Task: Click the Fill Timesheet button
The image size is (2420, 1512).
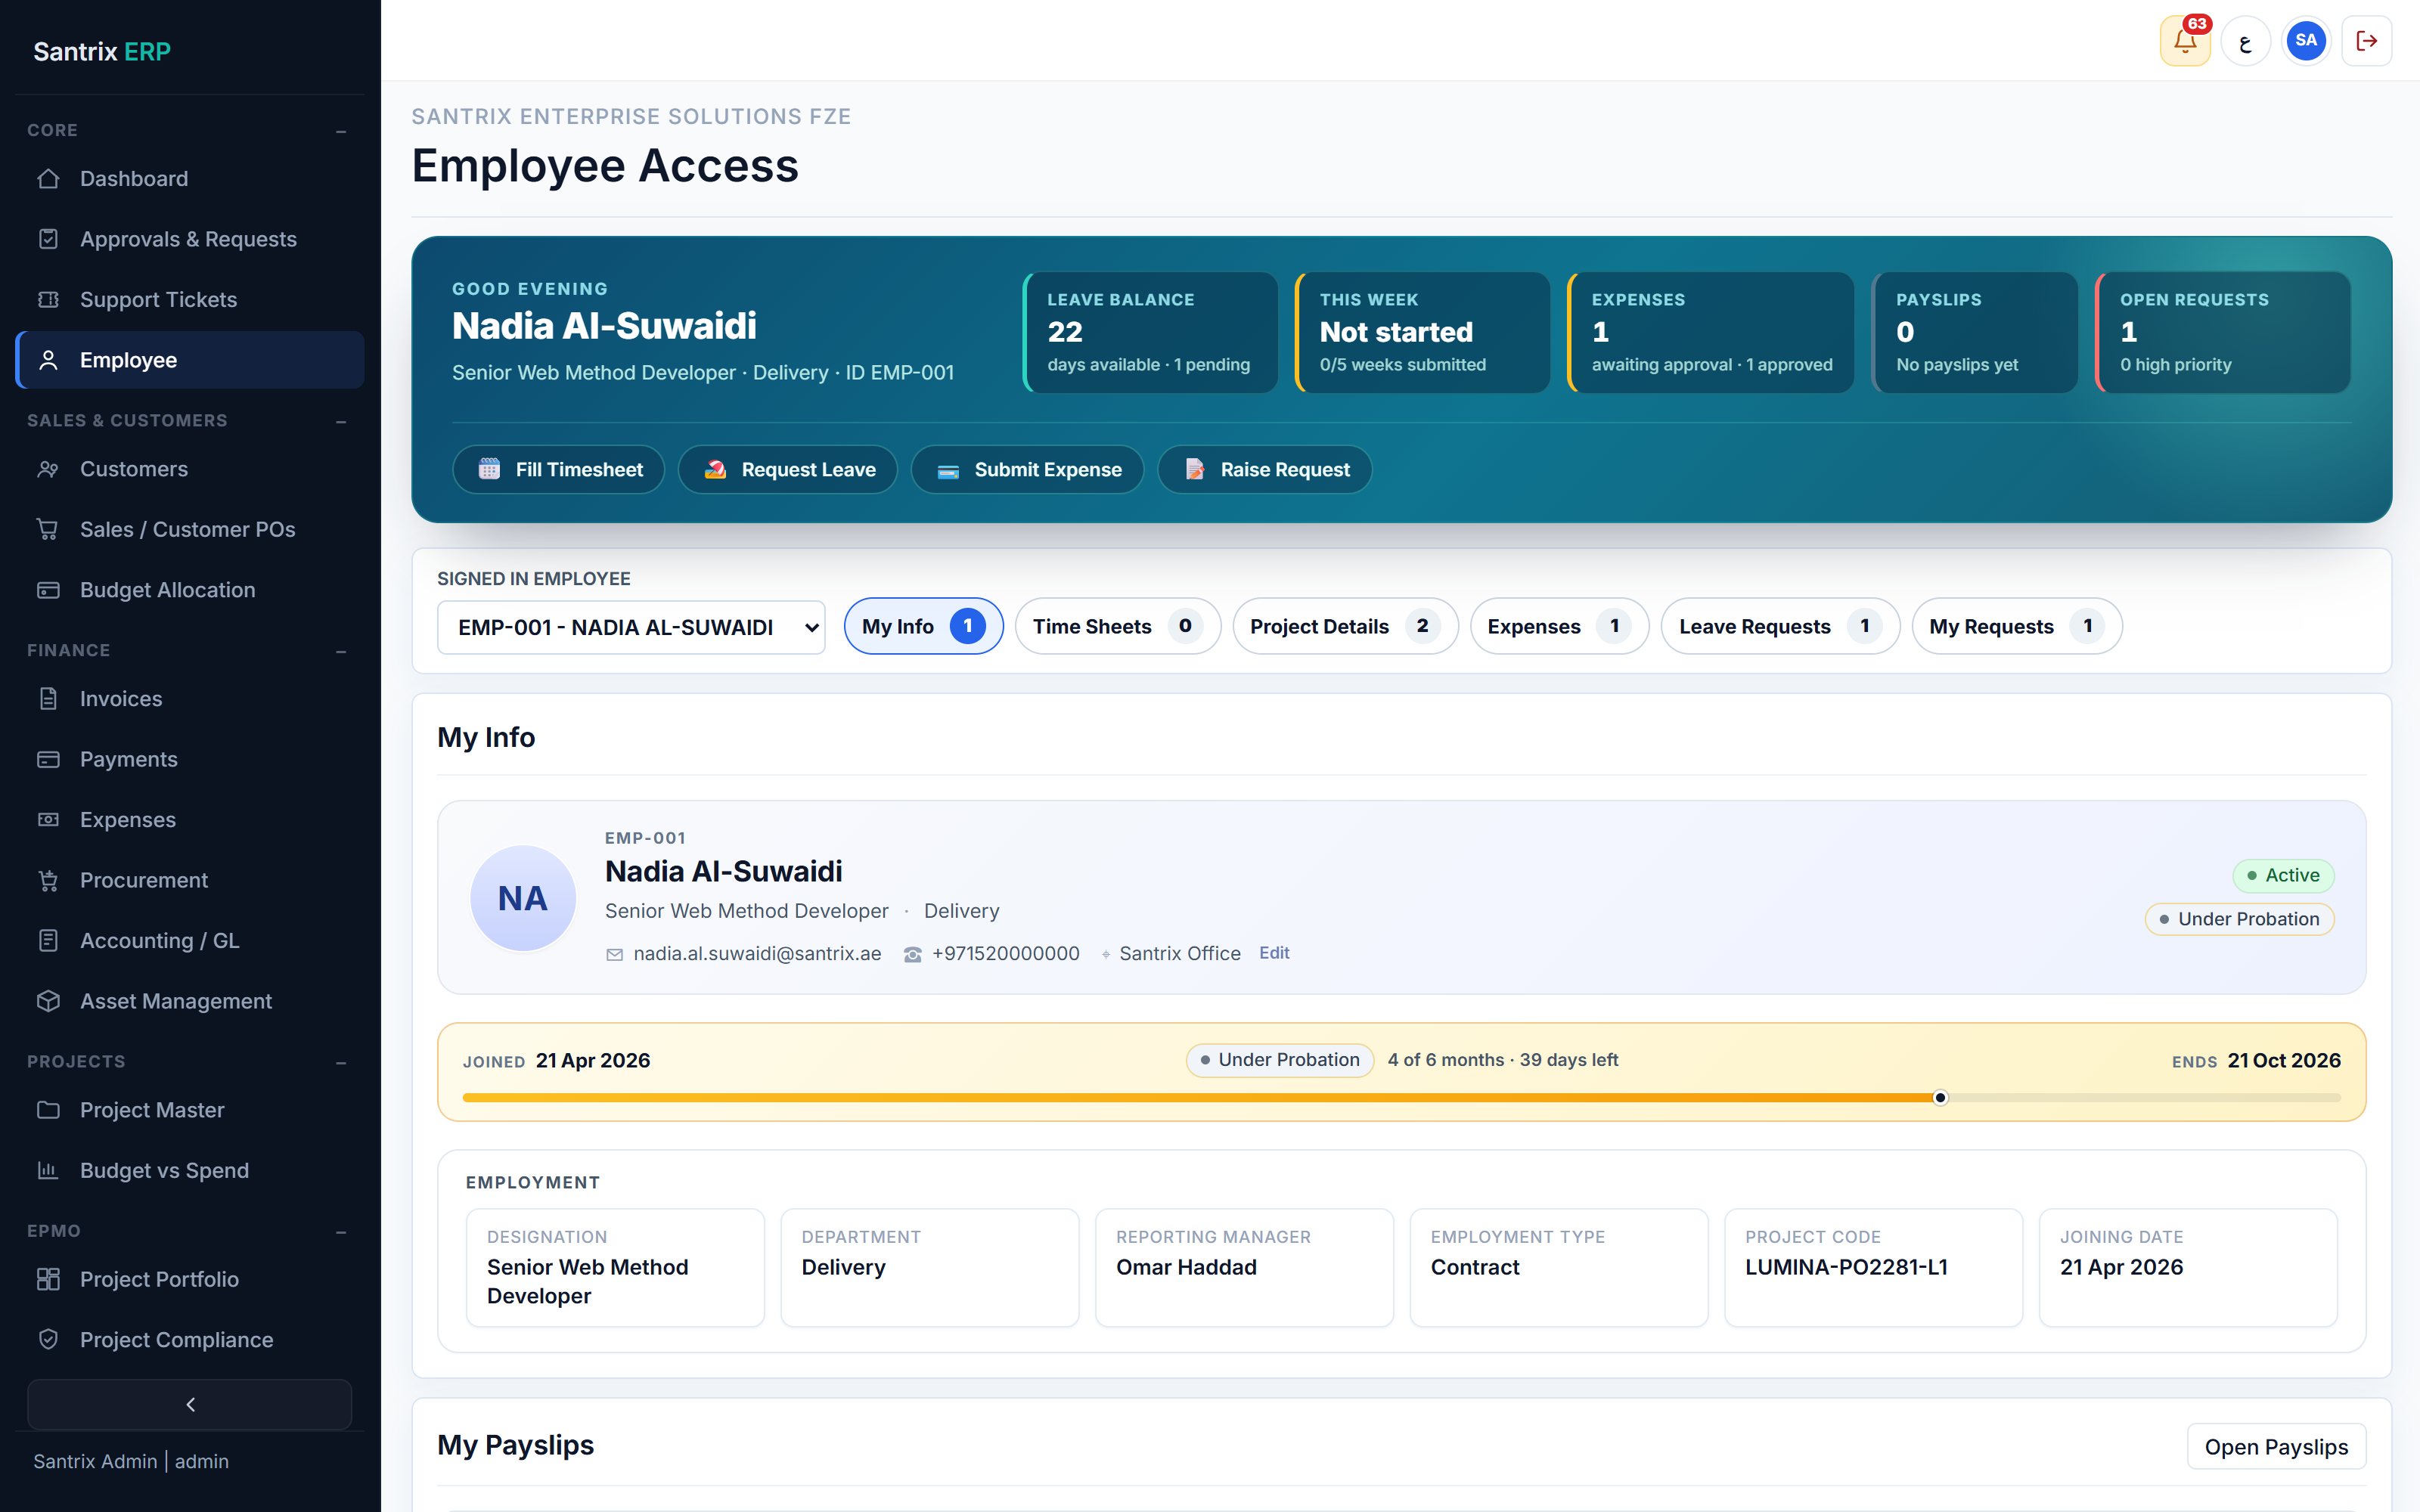Action: click(558, 469)
